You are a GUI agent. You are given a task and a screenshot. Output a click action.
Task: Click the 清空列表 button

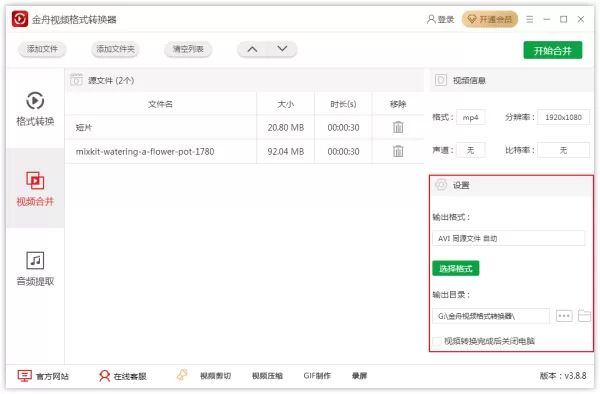point(188,49)
